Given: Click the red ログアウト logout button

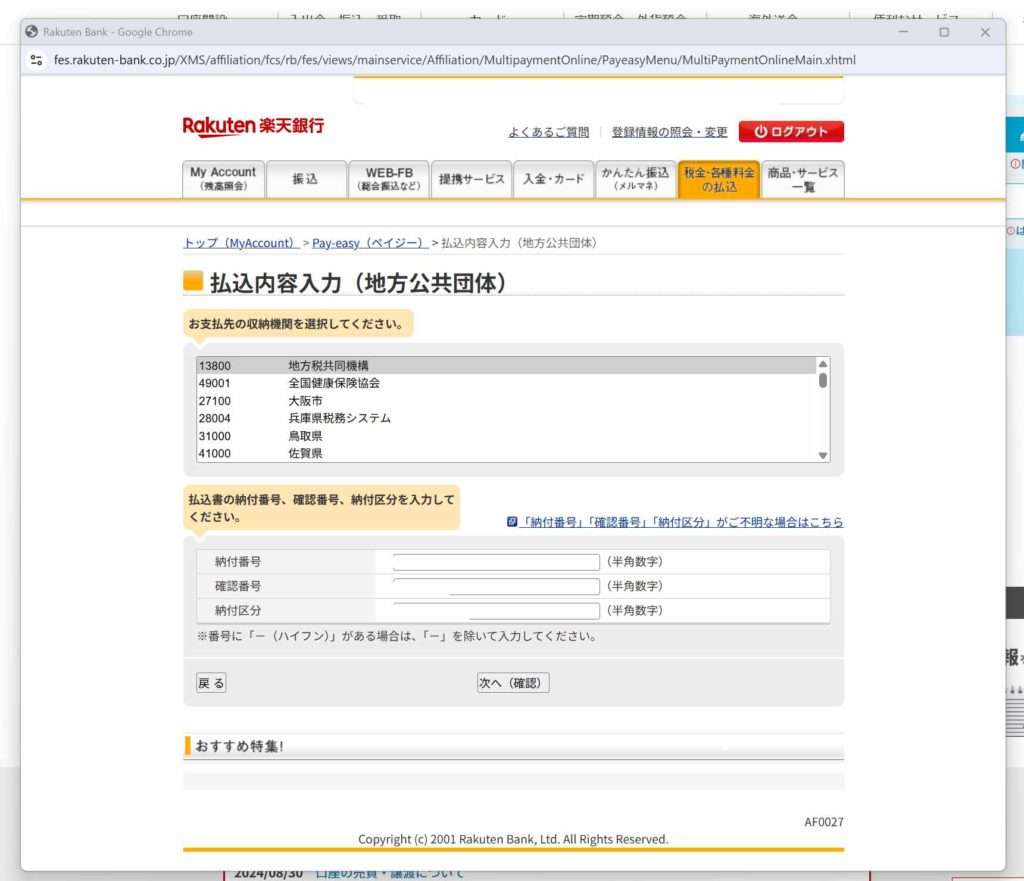Looking at the screenshot, I should click(791, 132).
